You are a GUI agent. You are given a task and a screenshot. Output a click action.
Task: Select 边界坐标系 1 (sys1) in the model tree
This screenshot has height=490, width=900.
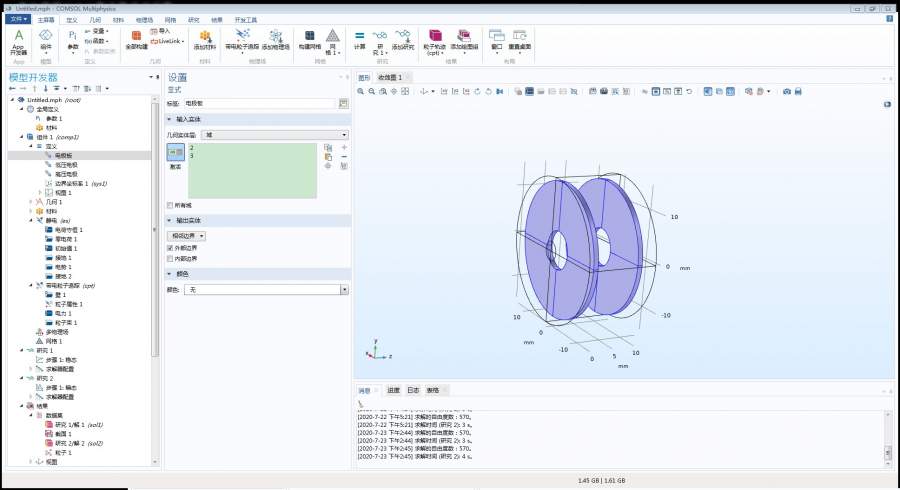click(80, 184)
